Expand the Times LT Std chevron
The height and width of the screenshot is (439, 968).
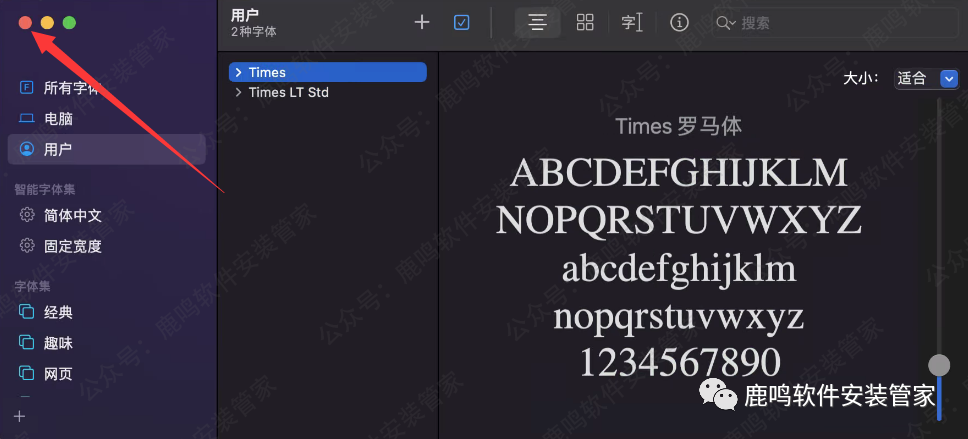238,93
